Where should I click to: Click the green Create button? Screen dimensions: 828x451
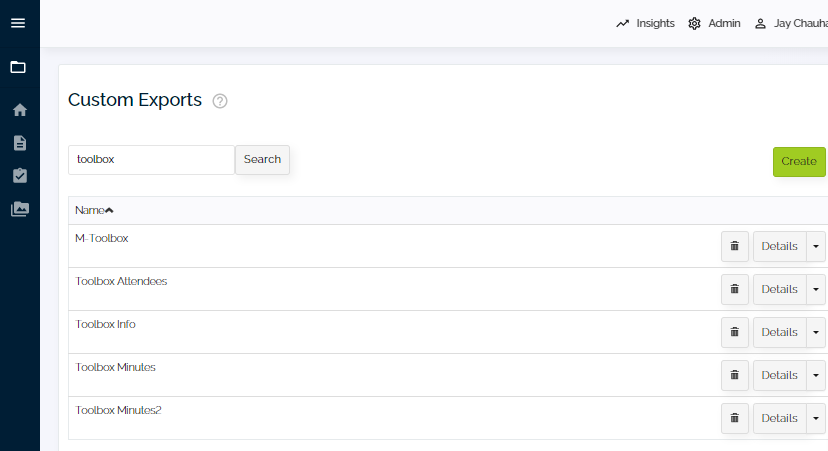tap(799, 162)
